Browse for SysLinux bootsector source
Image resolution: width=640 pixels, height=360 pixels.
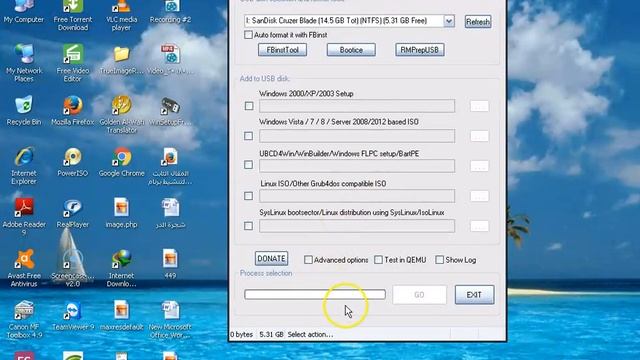tap(479, 226)
